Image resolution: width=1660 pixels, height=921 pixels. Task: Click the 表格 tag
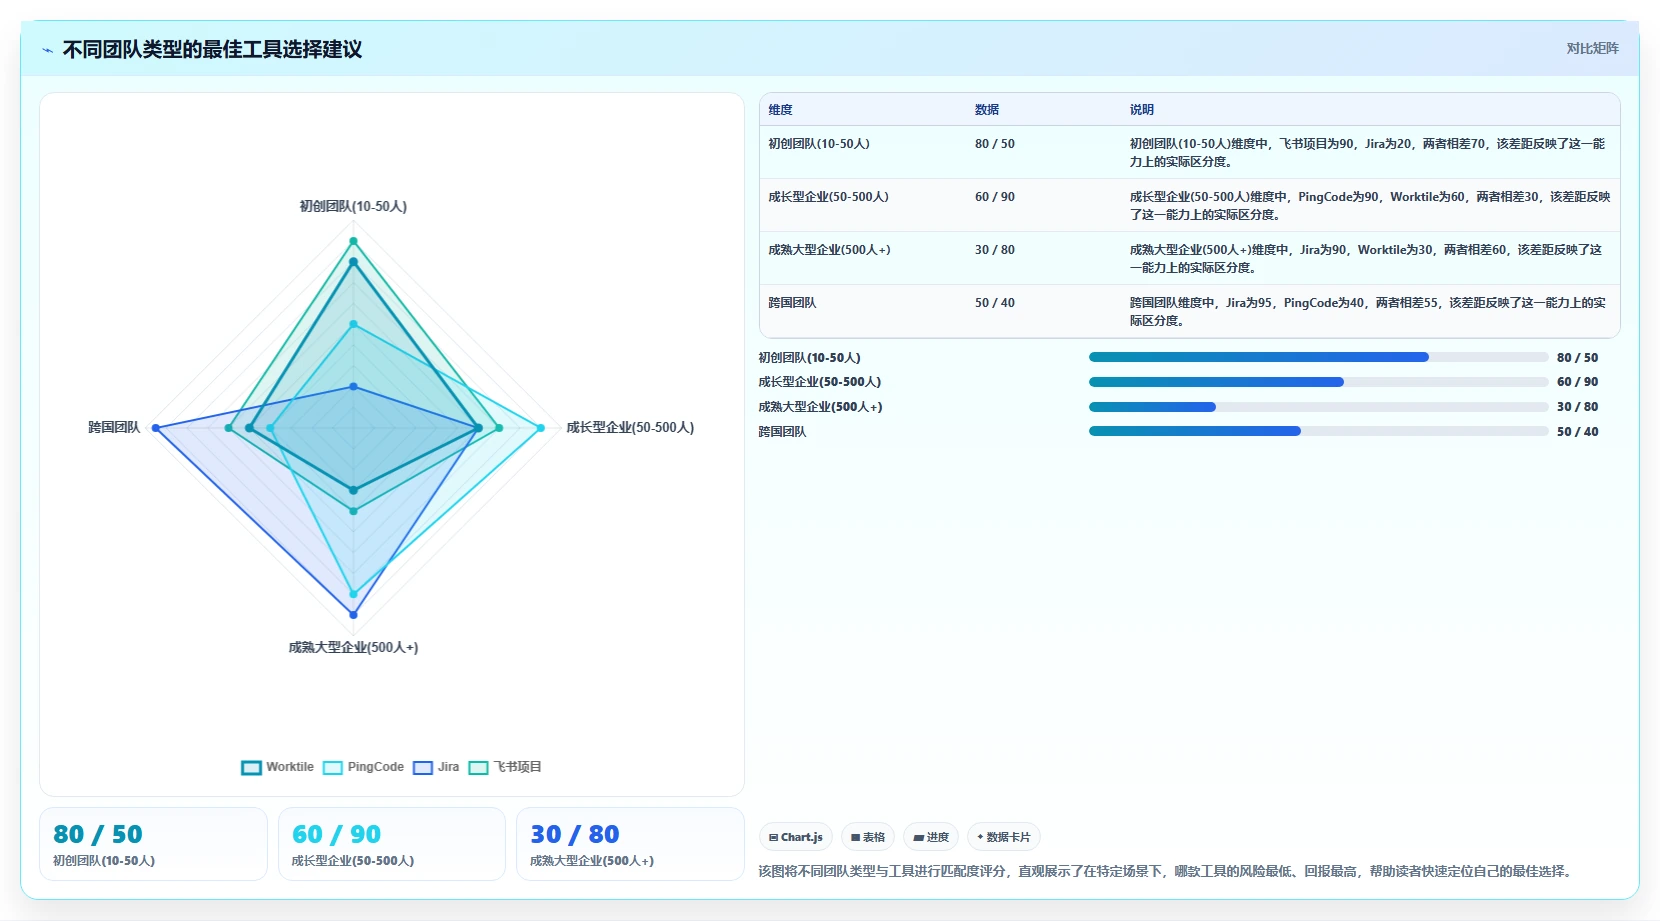(868, 837)
